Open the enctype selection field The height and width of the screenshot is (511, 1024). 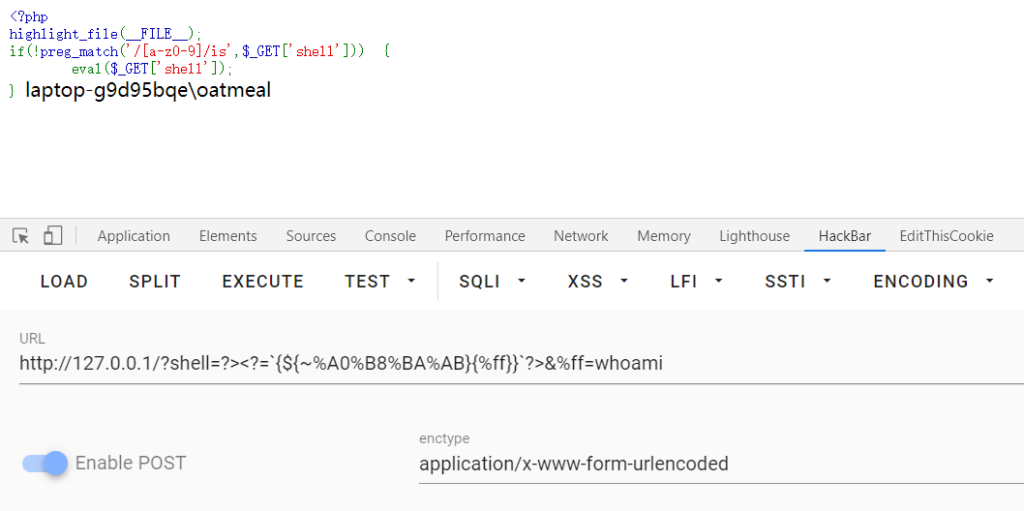pos(722,464)
